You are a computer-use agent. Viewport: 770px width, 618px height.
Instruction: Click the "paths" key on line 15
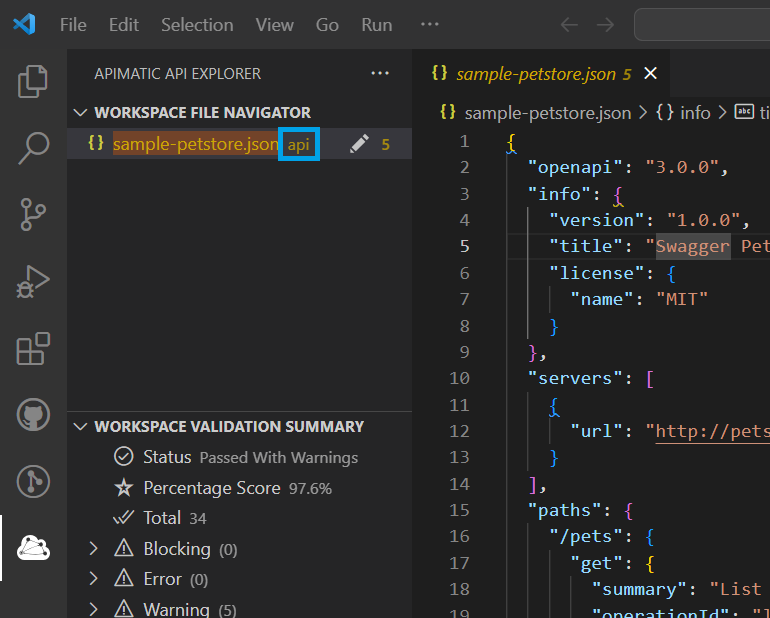pyautogui.click(x=564, y=510)
